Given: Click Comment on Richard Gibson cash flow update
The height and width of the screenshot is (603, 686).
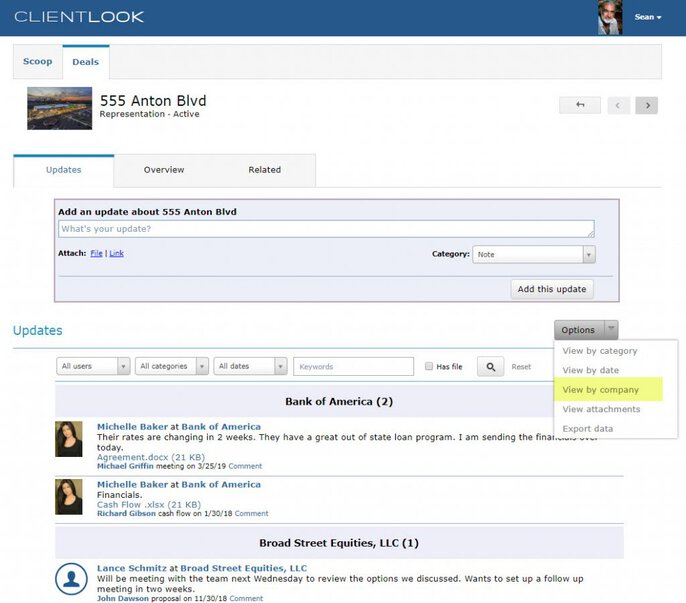Looking at the screenshot, I should click(251, 514).
